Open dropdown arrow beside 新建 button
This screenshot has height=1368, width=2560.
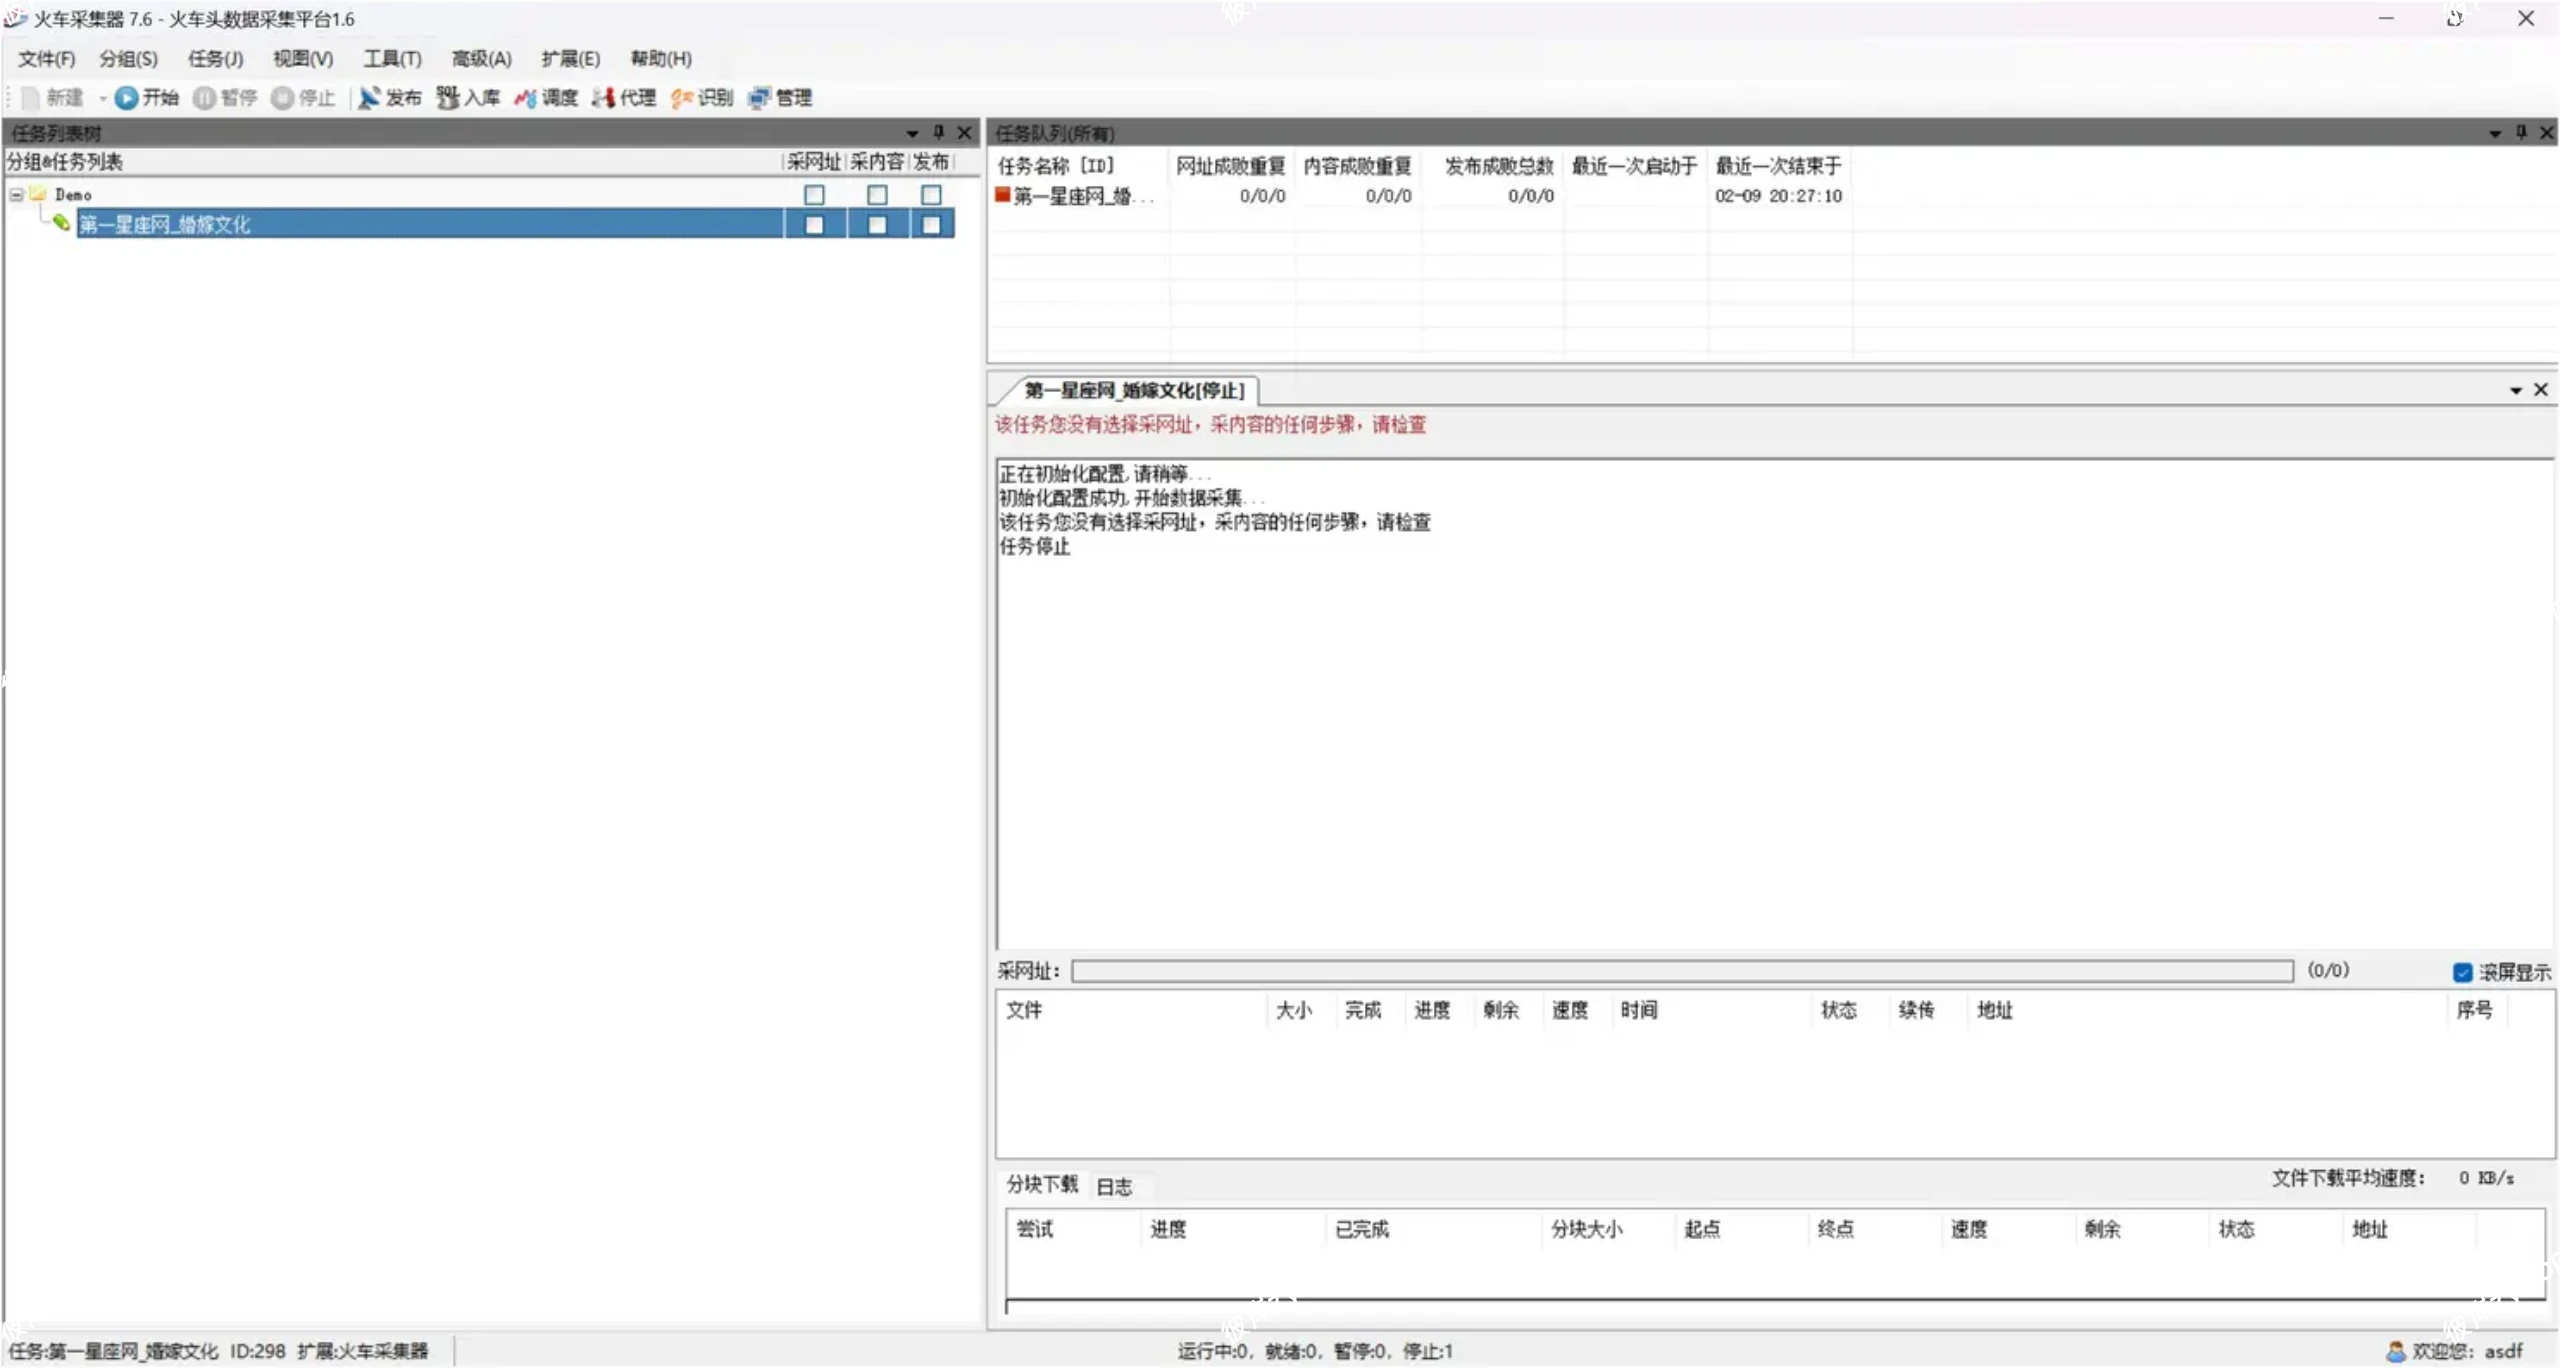(x=102, y=98)
